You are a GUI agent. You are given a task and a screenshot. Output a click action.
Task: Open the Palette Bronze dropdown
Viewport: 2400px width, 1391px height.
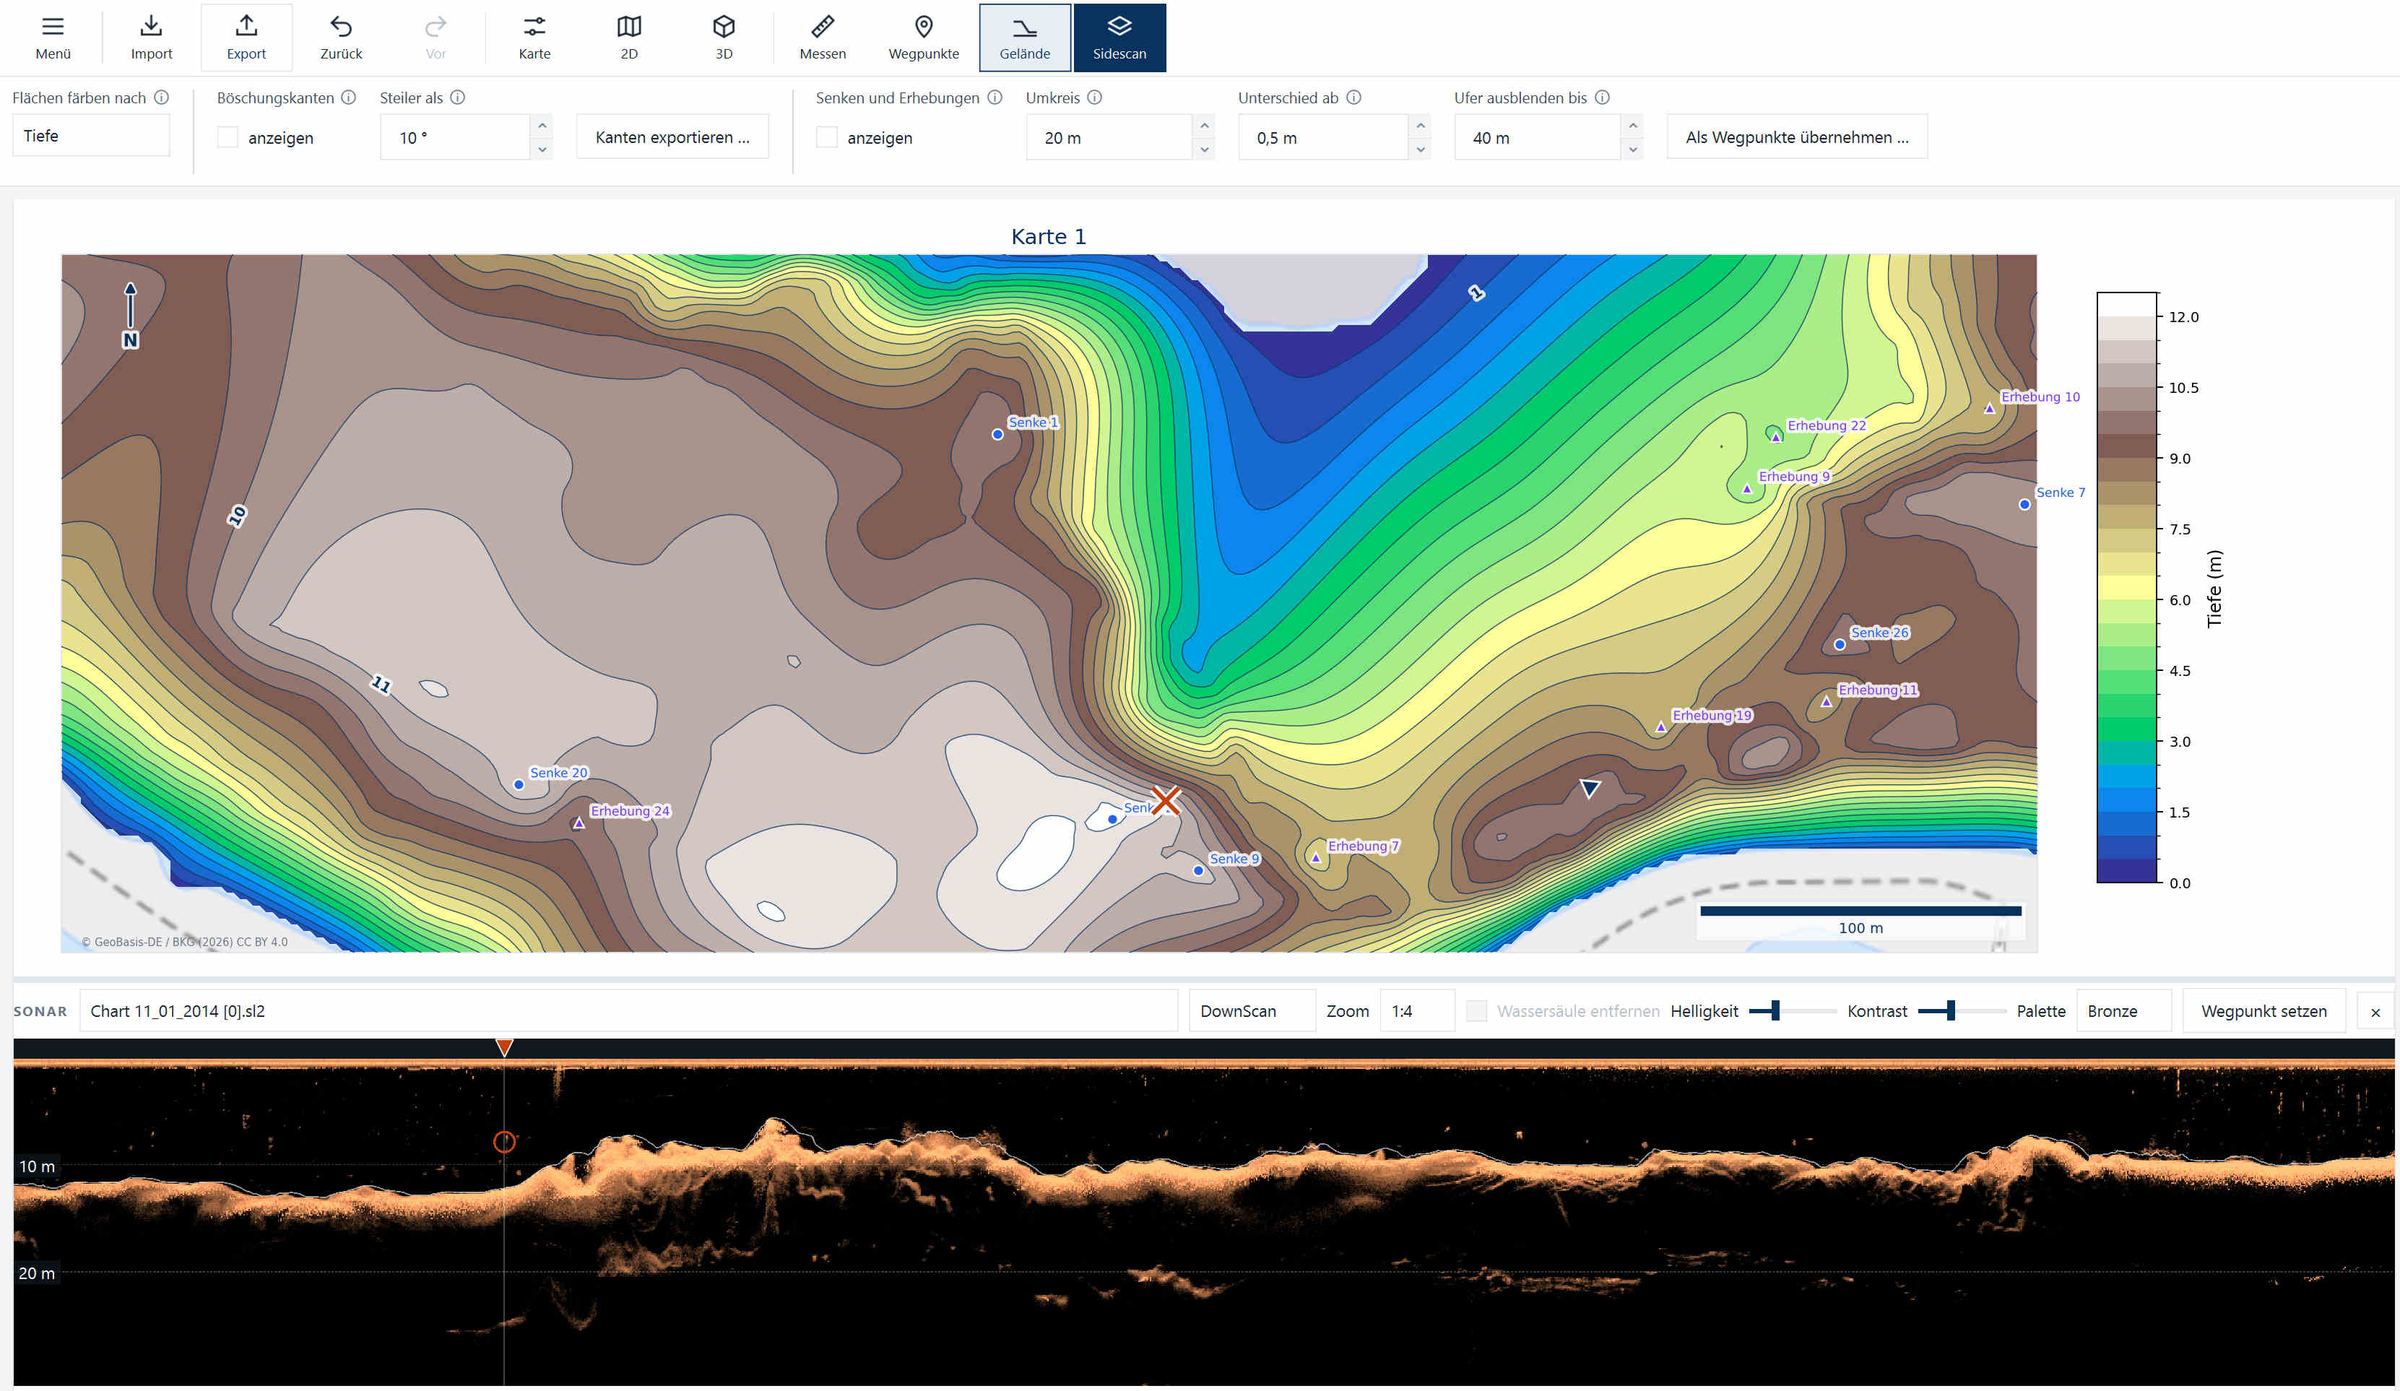point(2124,1011)
